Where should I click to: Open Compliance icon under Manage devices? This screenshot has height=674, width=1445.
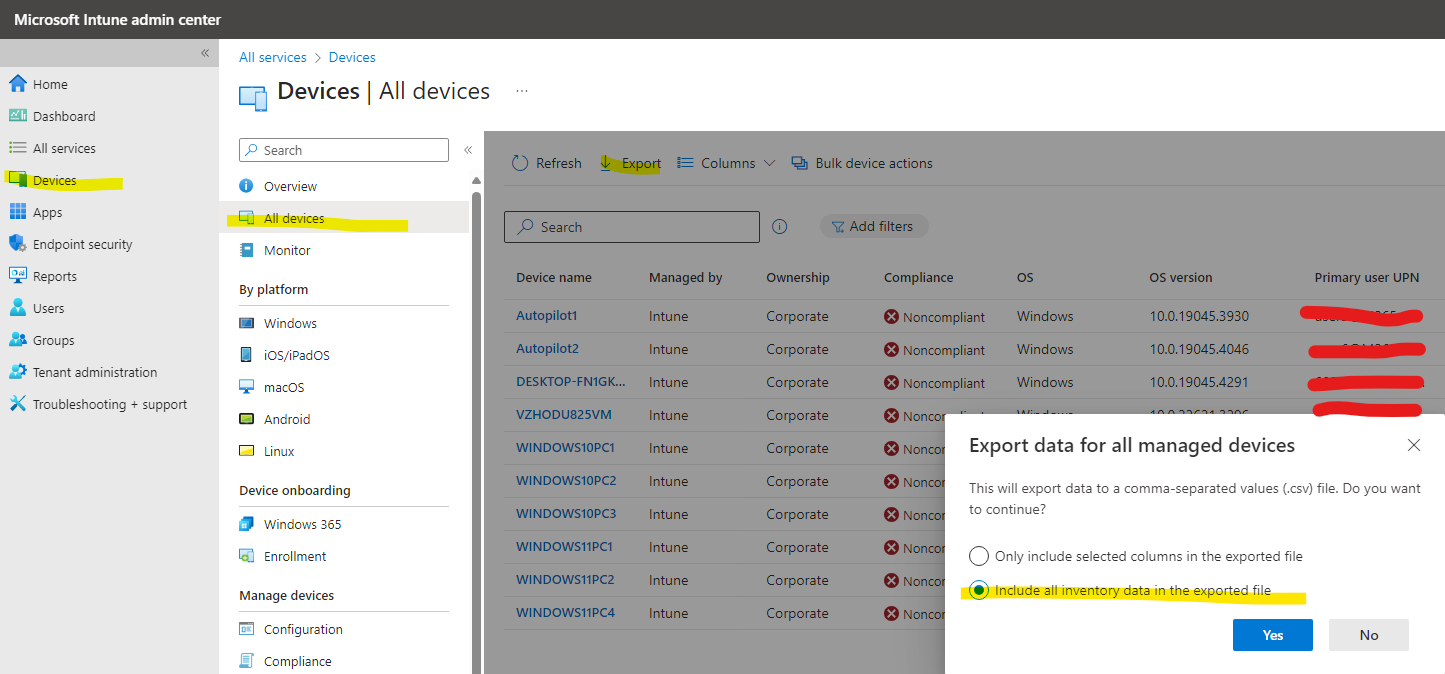246,661
